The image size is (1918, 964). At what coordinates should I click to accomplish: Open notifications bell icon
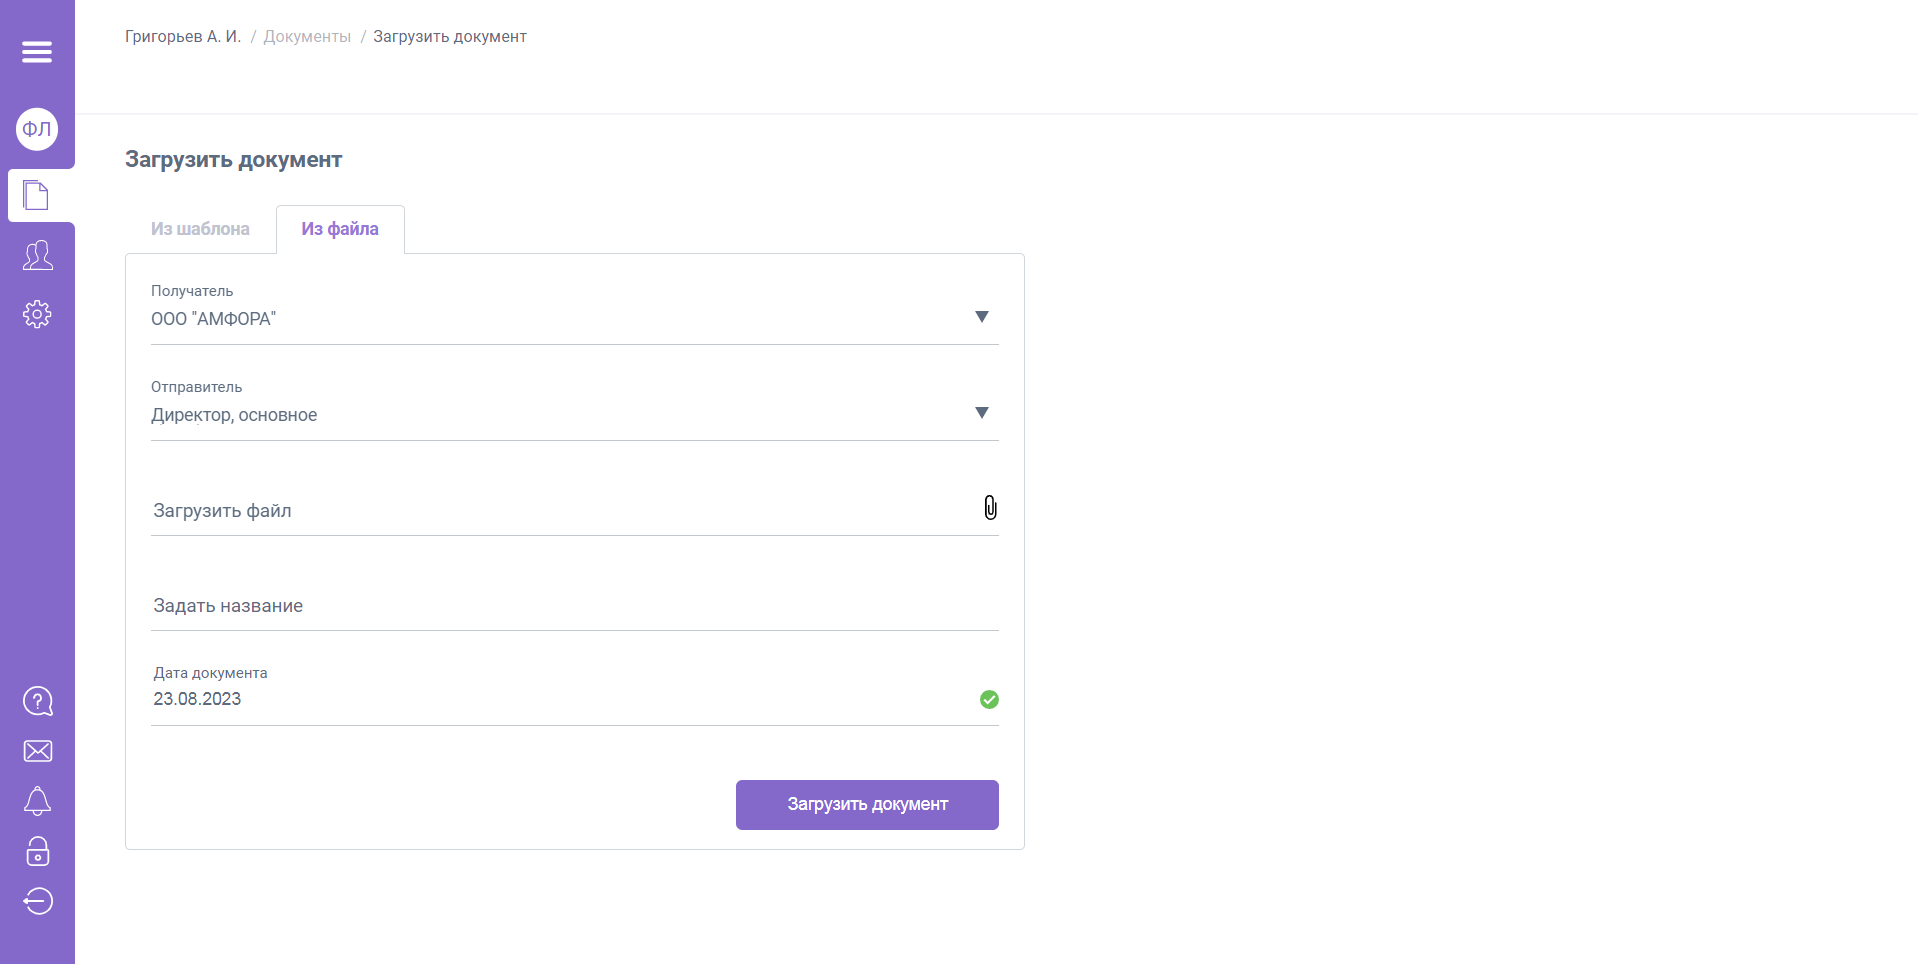(x=37, y=801)
